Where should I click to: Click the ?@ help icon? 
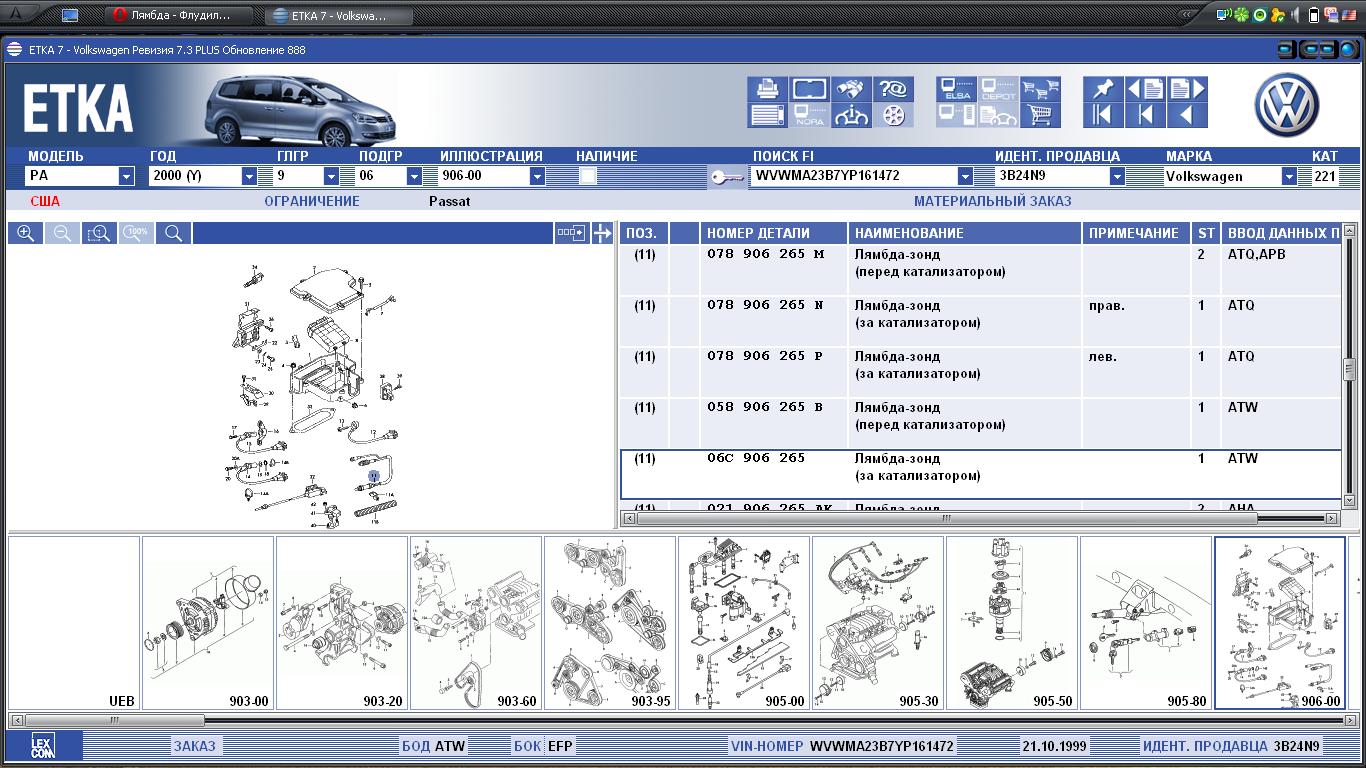point(893,89)
